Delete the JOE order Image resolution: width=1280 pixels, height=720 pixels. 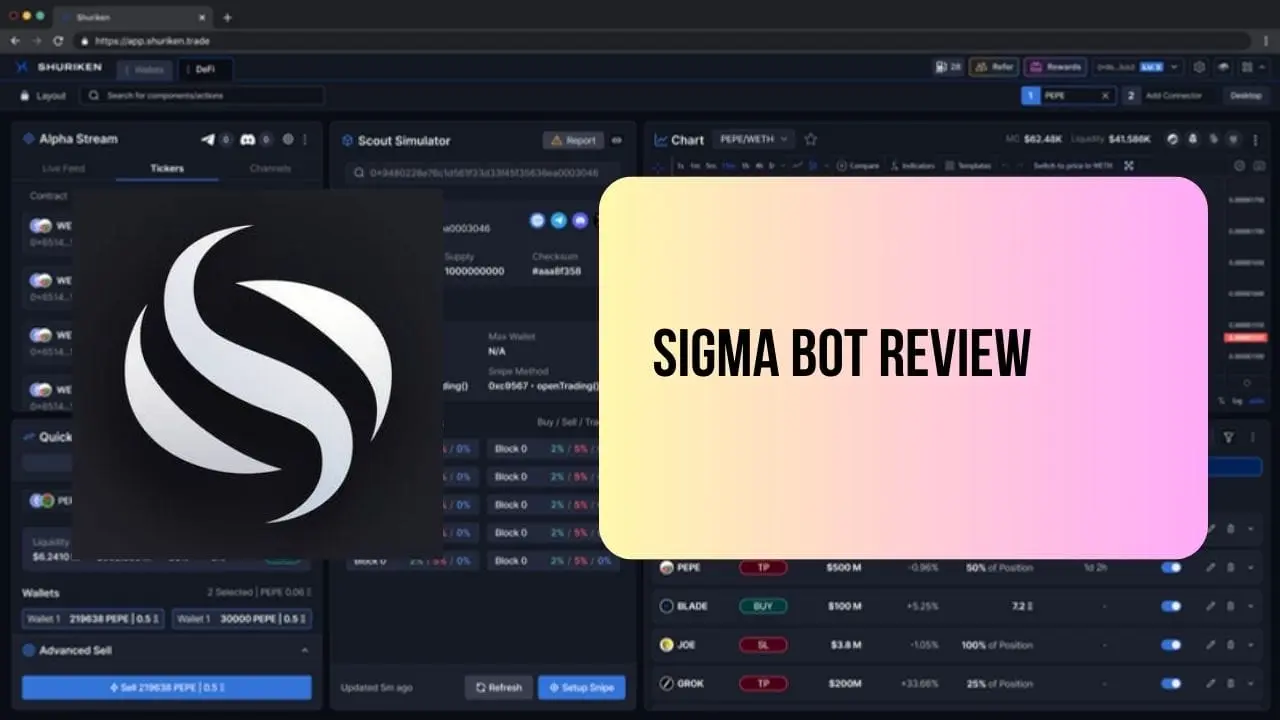(x=1231, y=645)
